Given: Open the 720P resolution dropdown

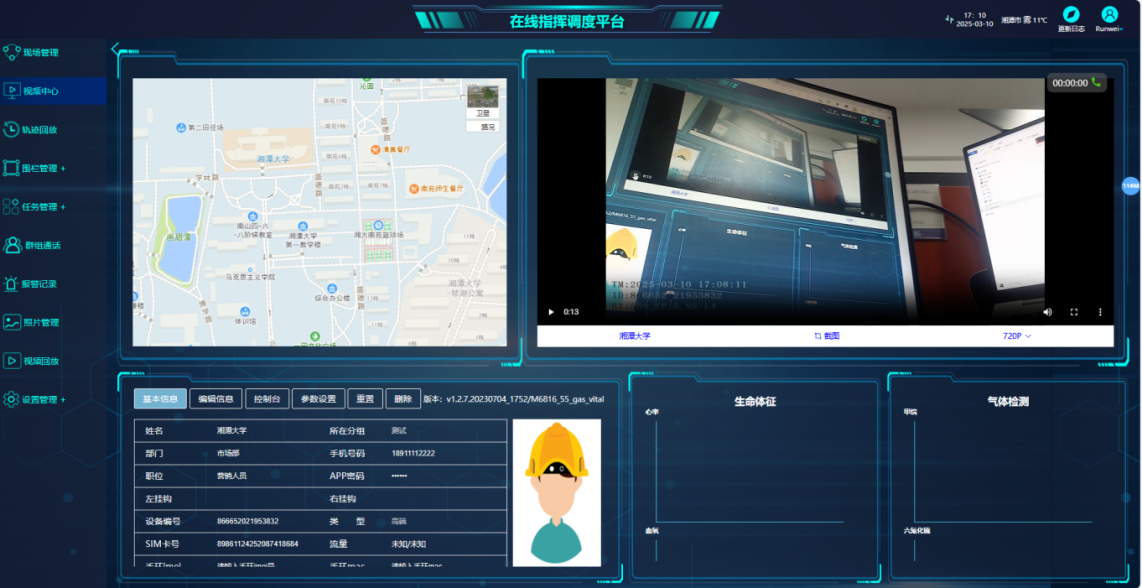Looking at the screenshot, I should tap(1016, 336).
